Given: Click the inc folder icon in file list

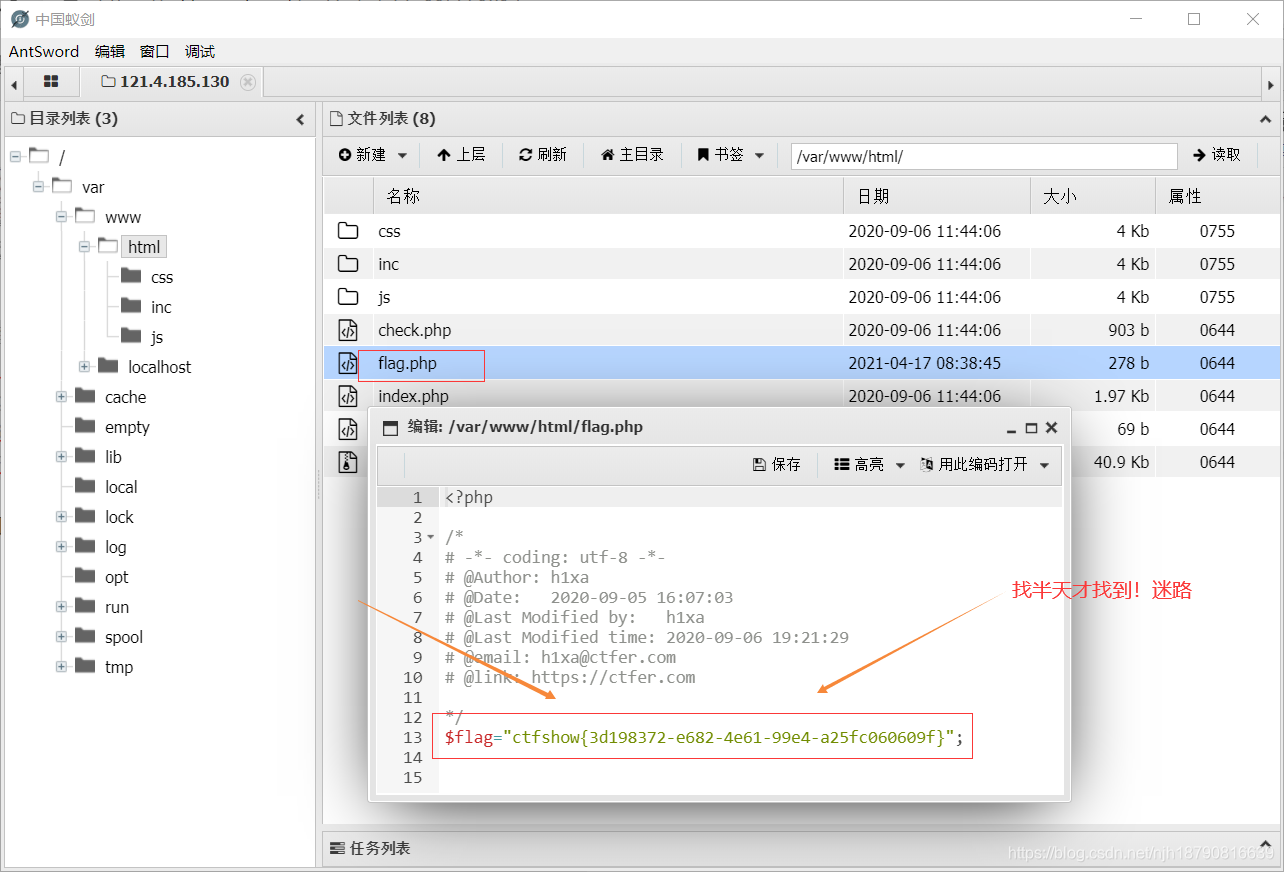Looking at the screenshot, I should point(348,264).
